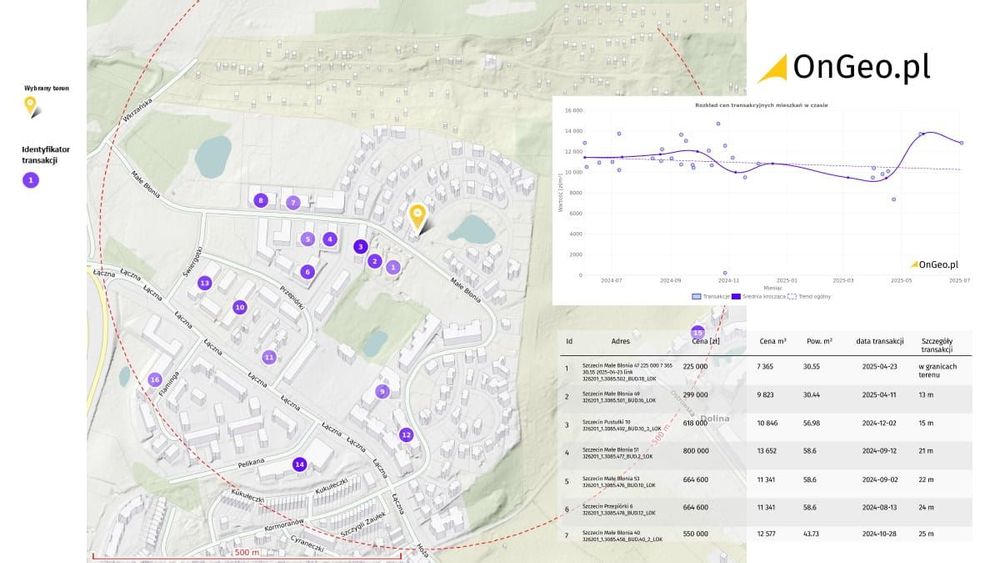The image size is (1000, 563).
Task: Click the purple legend marker under Identyfikator transakcji
Action: (x=31, y=179)
